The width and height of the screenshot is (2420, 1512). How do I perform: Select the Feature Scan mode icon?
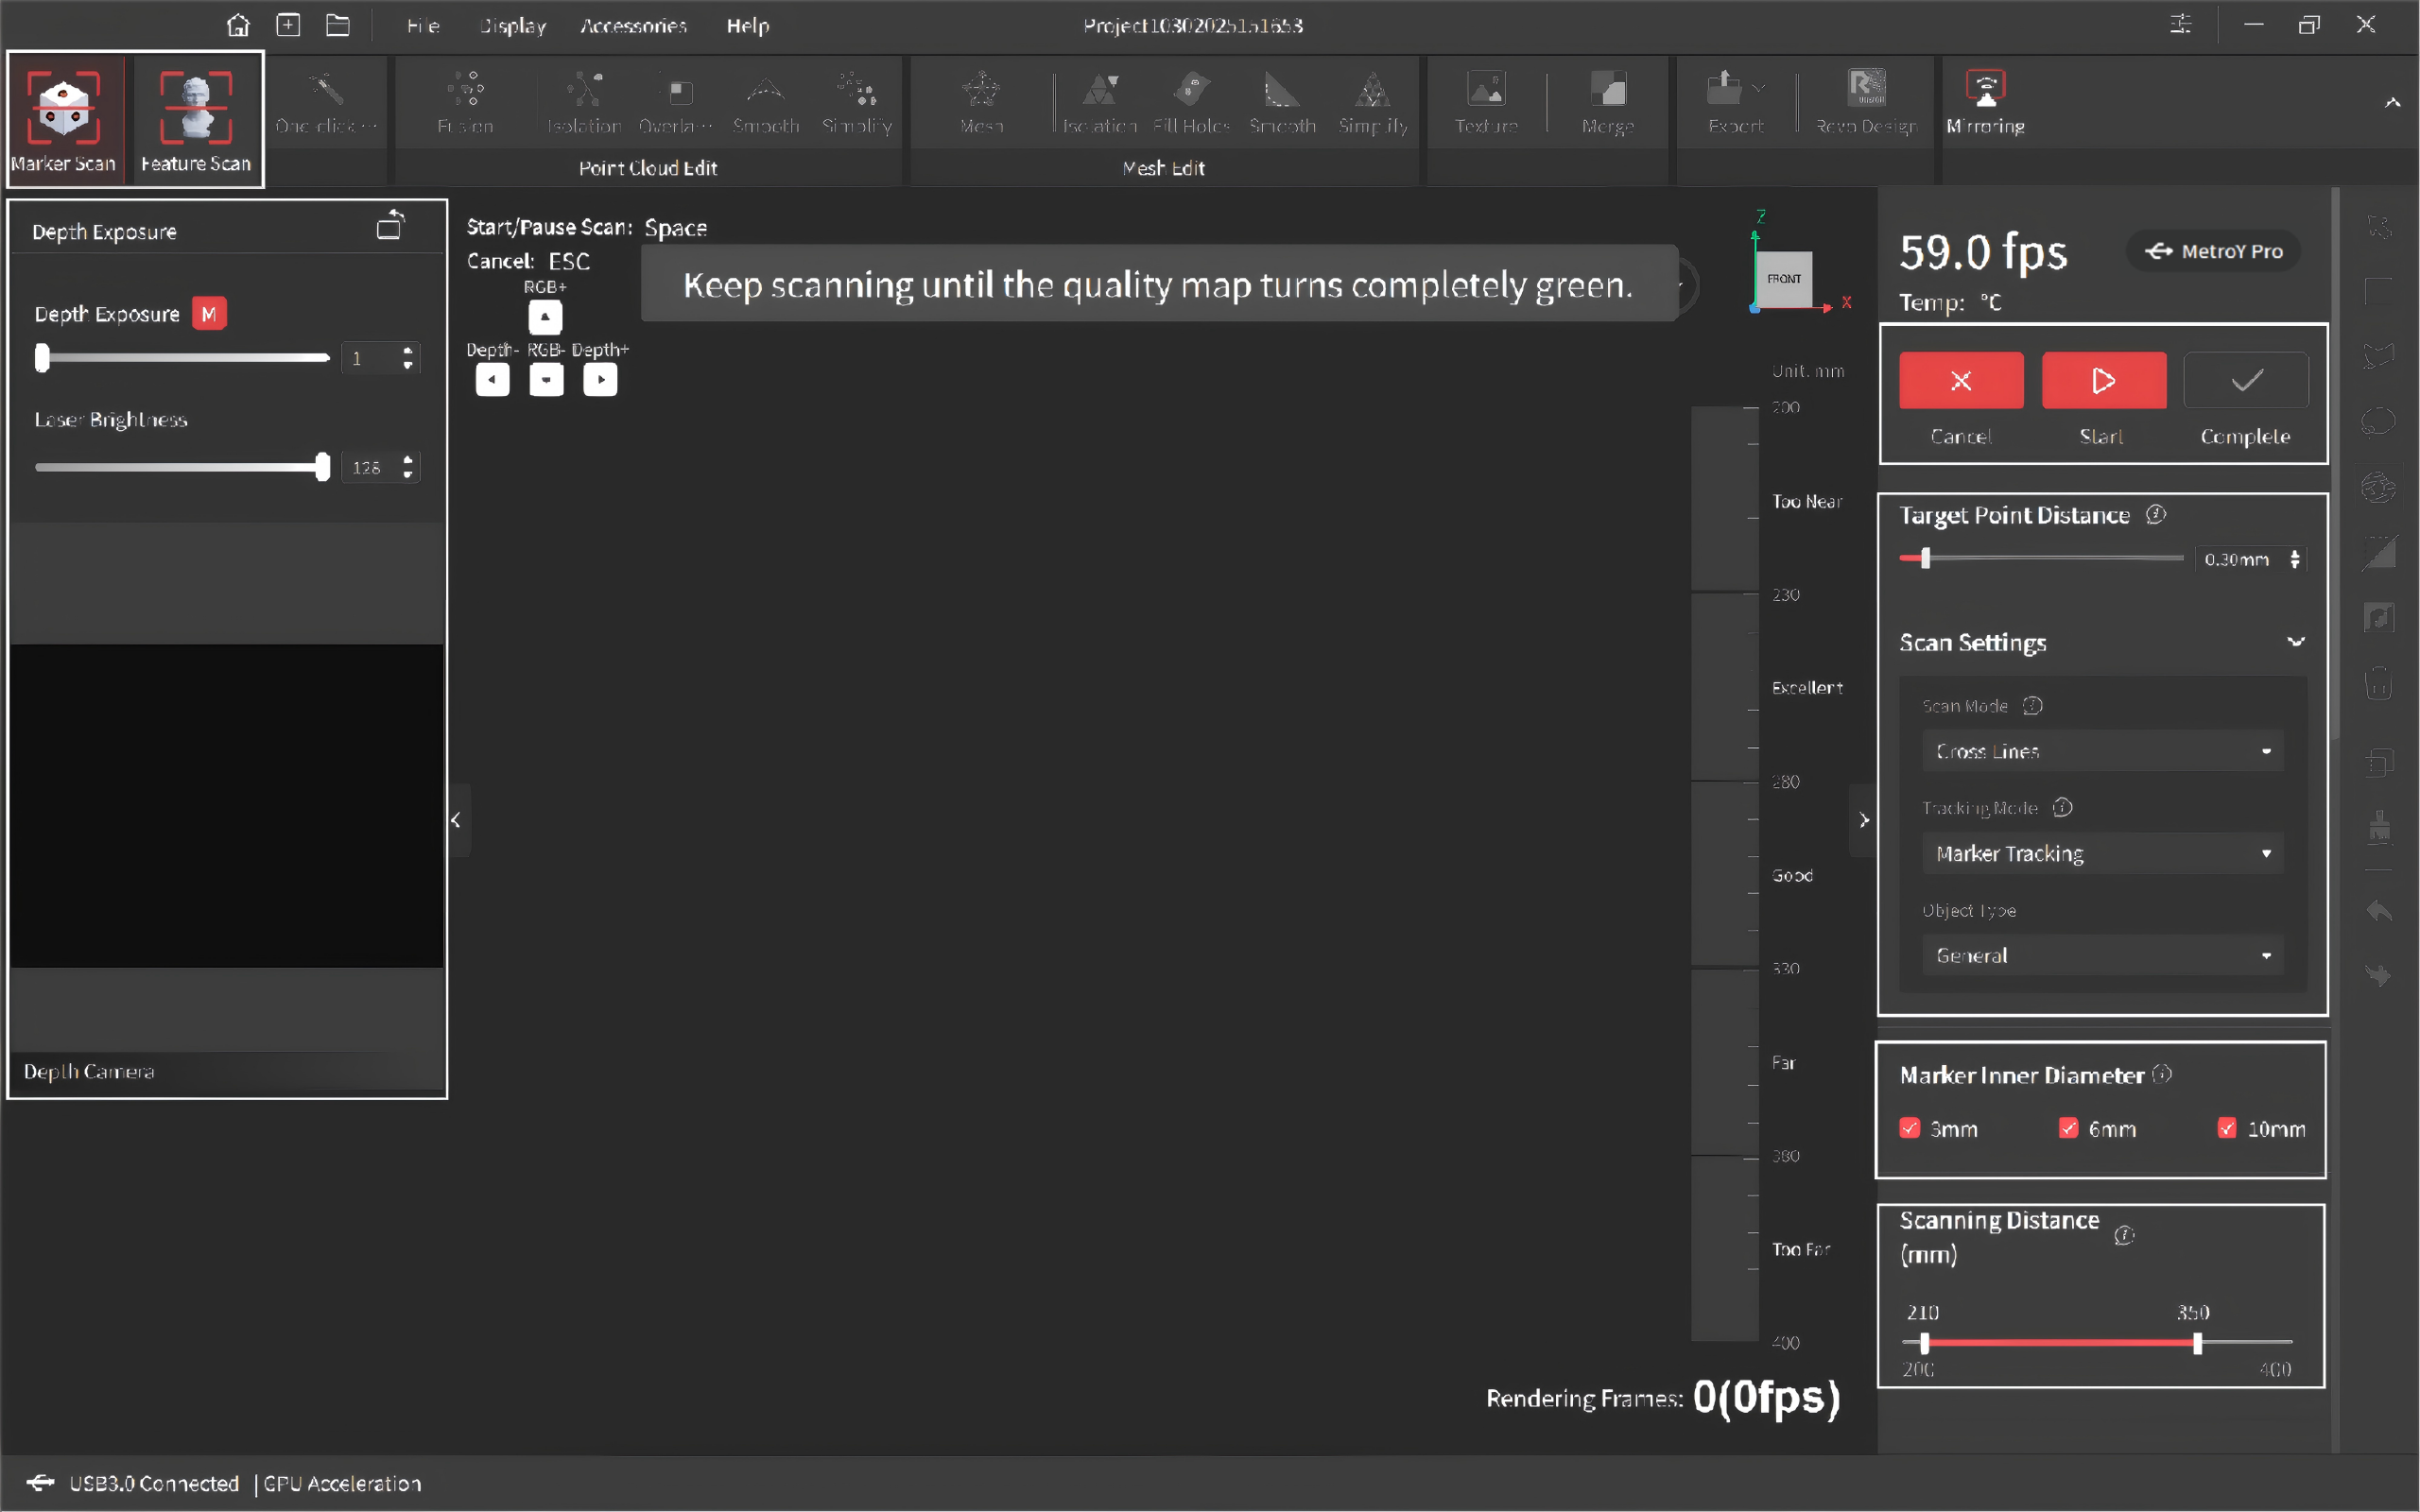(196, 108)
